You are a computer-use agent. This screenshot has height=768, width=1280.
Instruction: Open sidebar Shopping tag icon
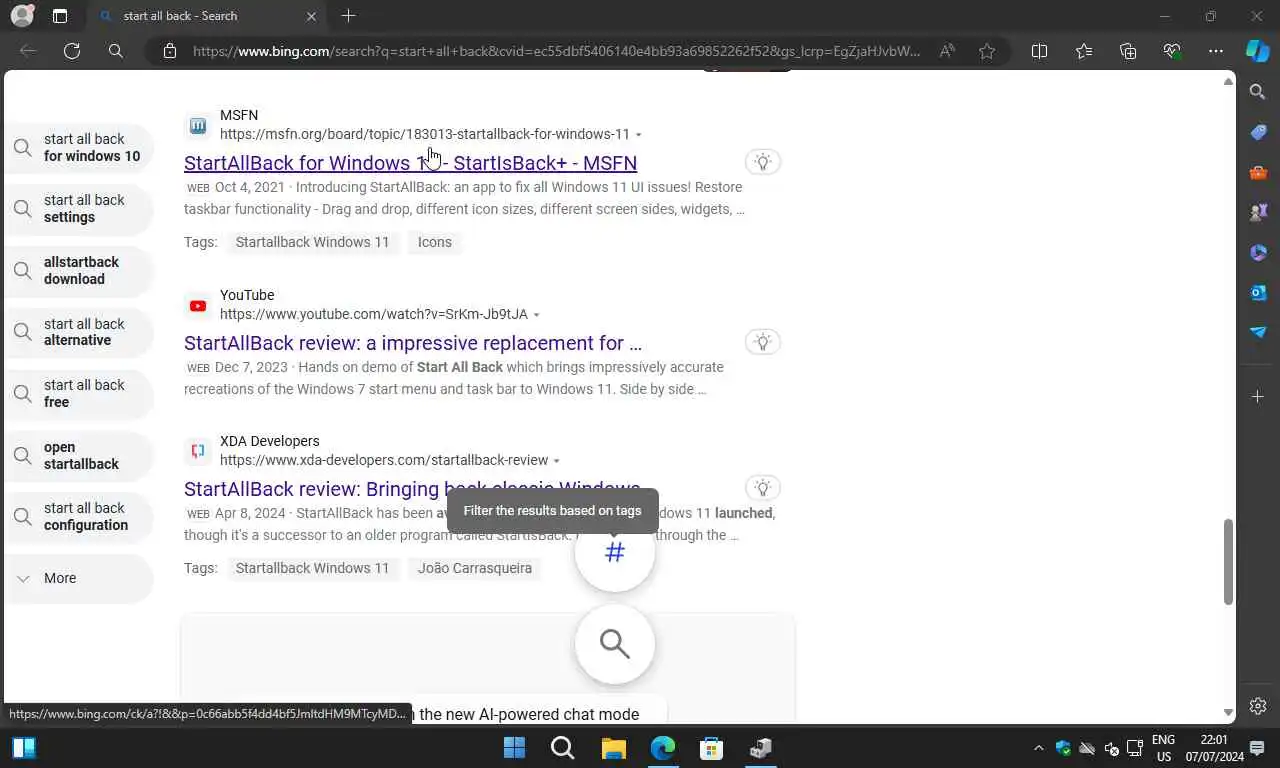pyautogui.click(x=1258, y=132)
